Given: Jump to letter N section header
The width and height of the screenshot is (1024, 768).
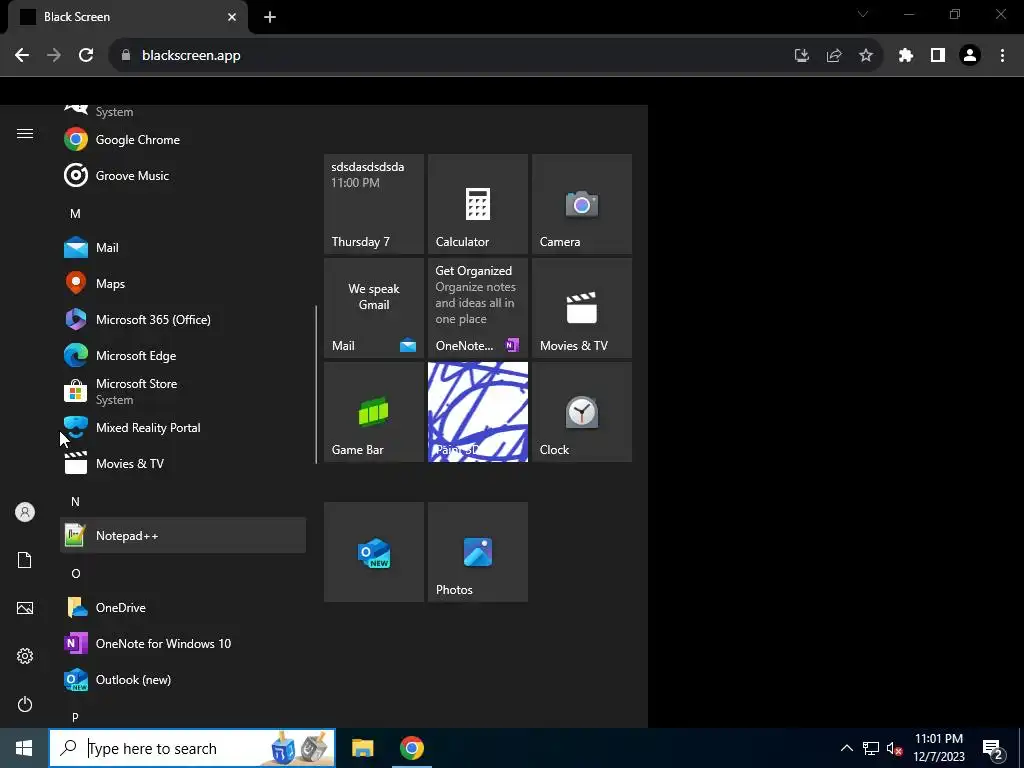Looking at the screenshot, I should coord(75,502).
